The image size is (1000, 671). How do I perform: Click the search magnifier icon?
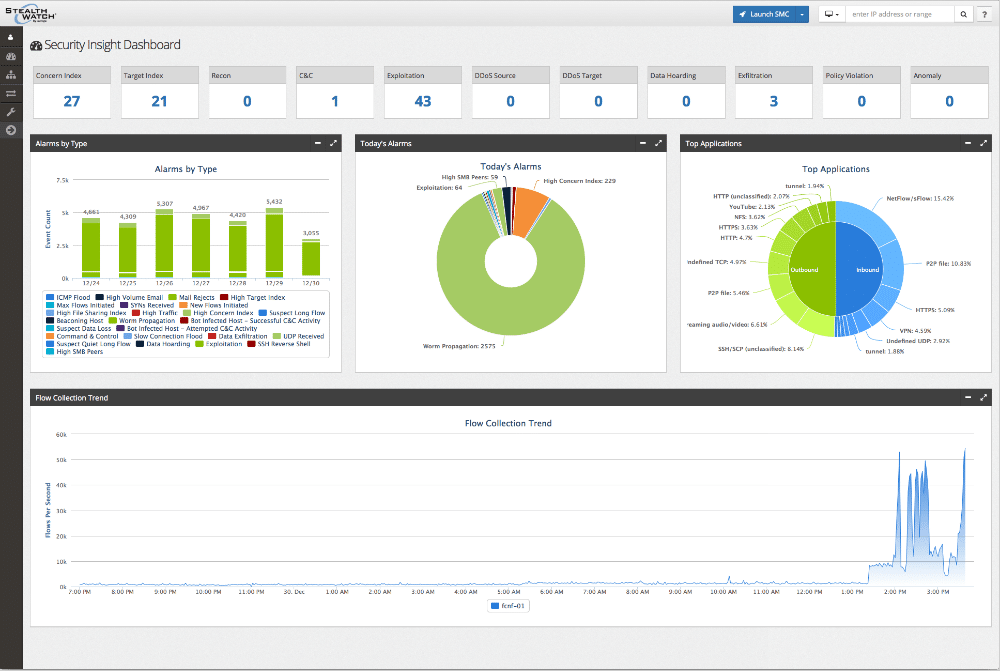[x=963, y=14]
